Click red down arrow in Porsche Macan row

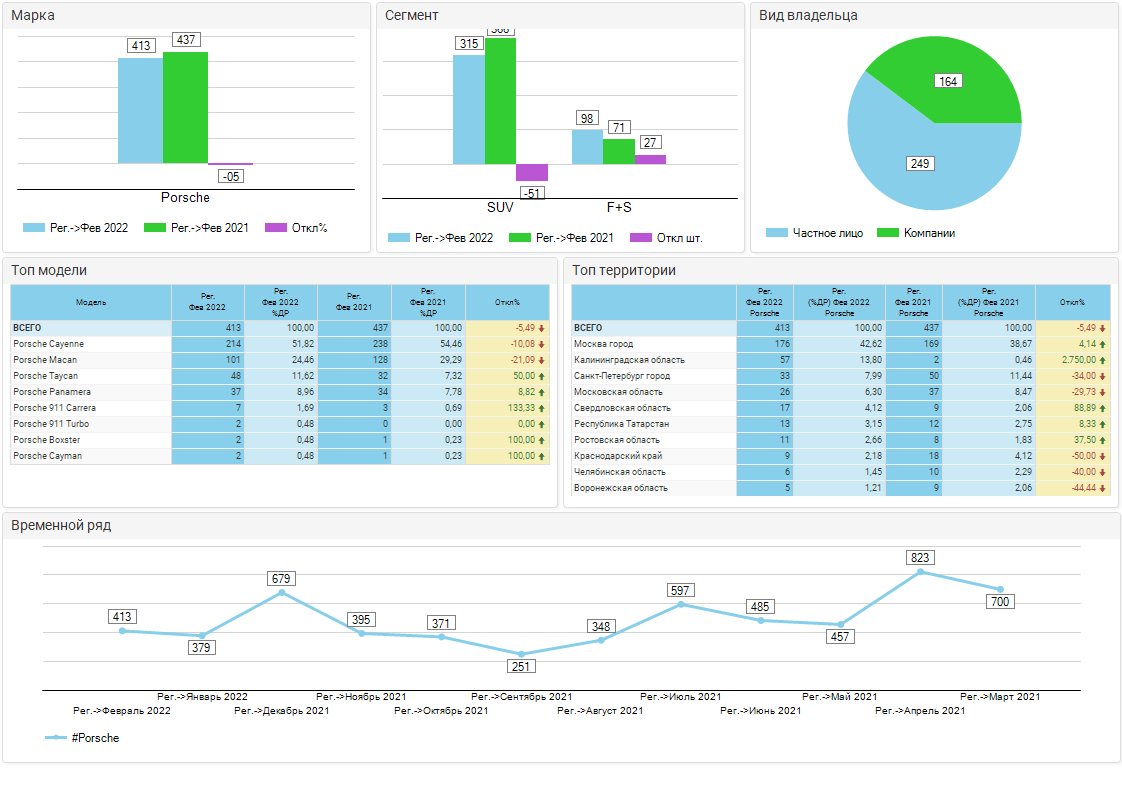541,360
